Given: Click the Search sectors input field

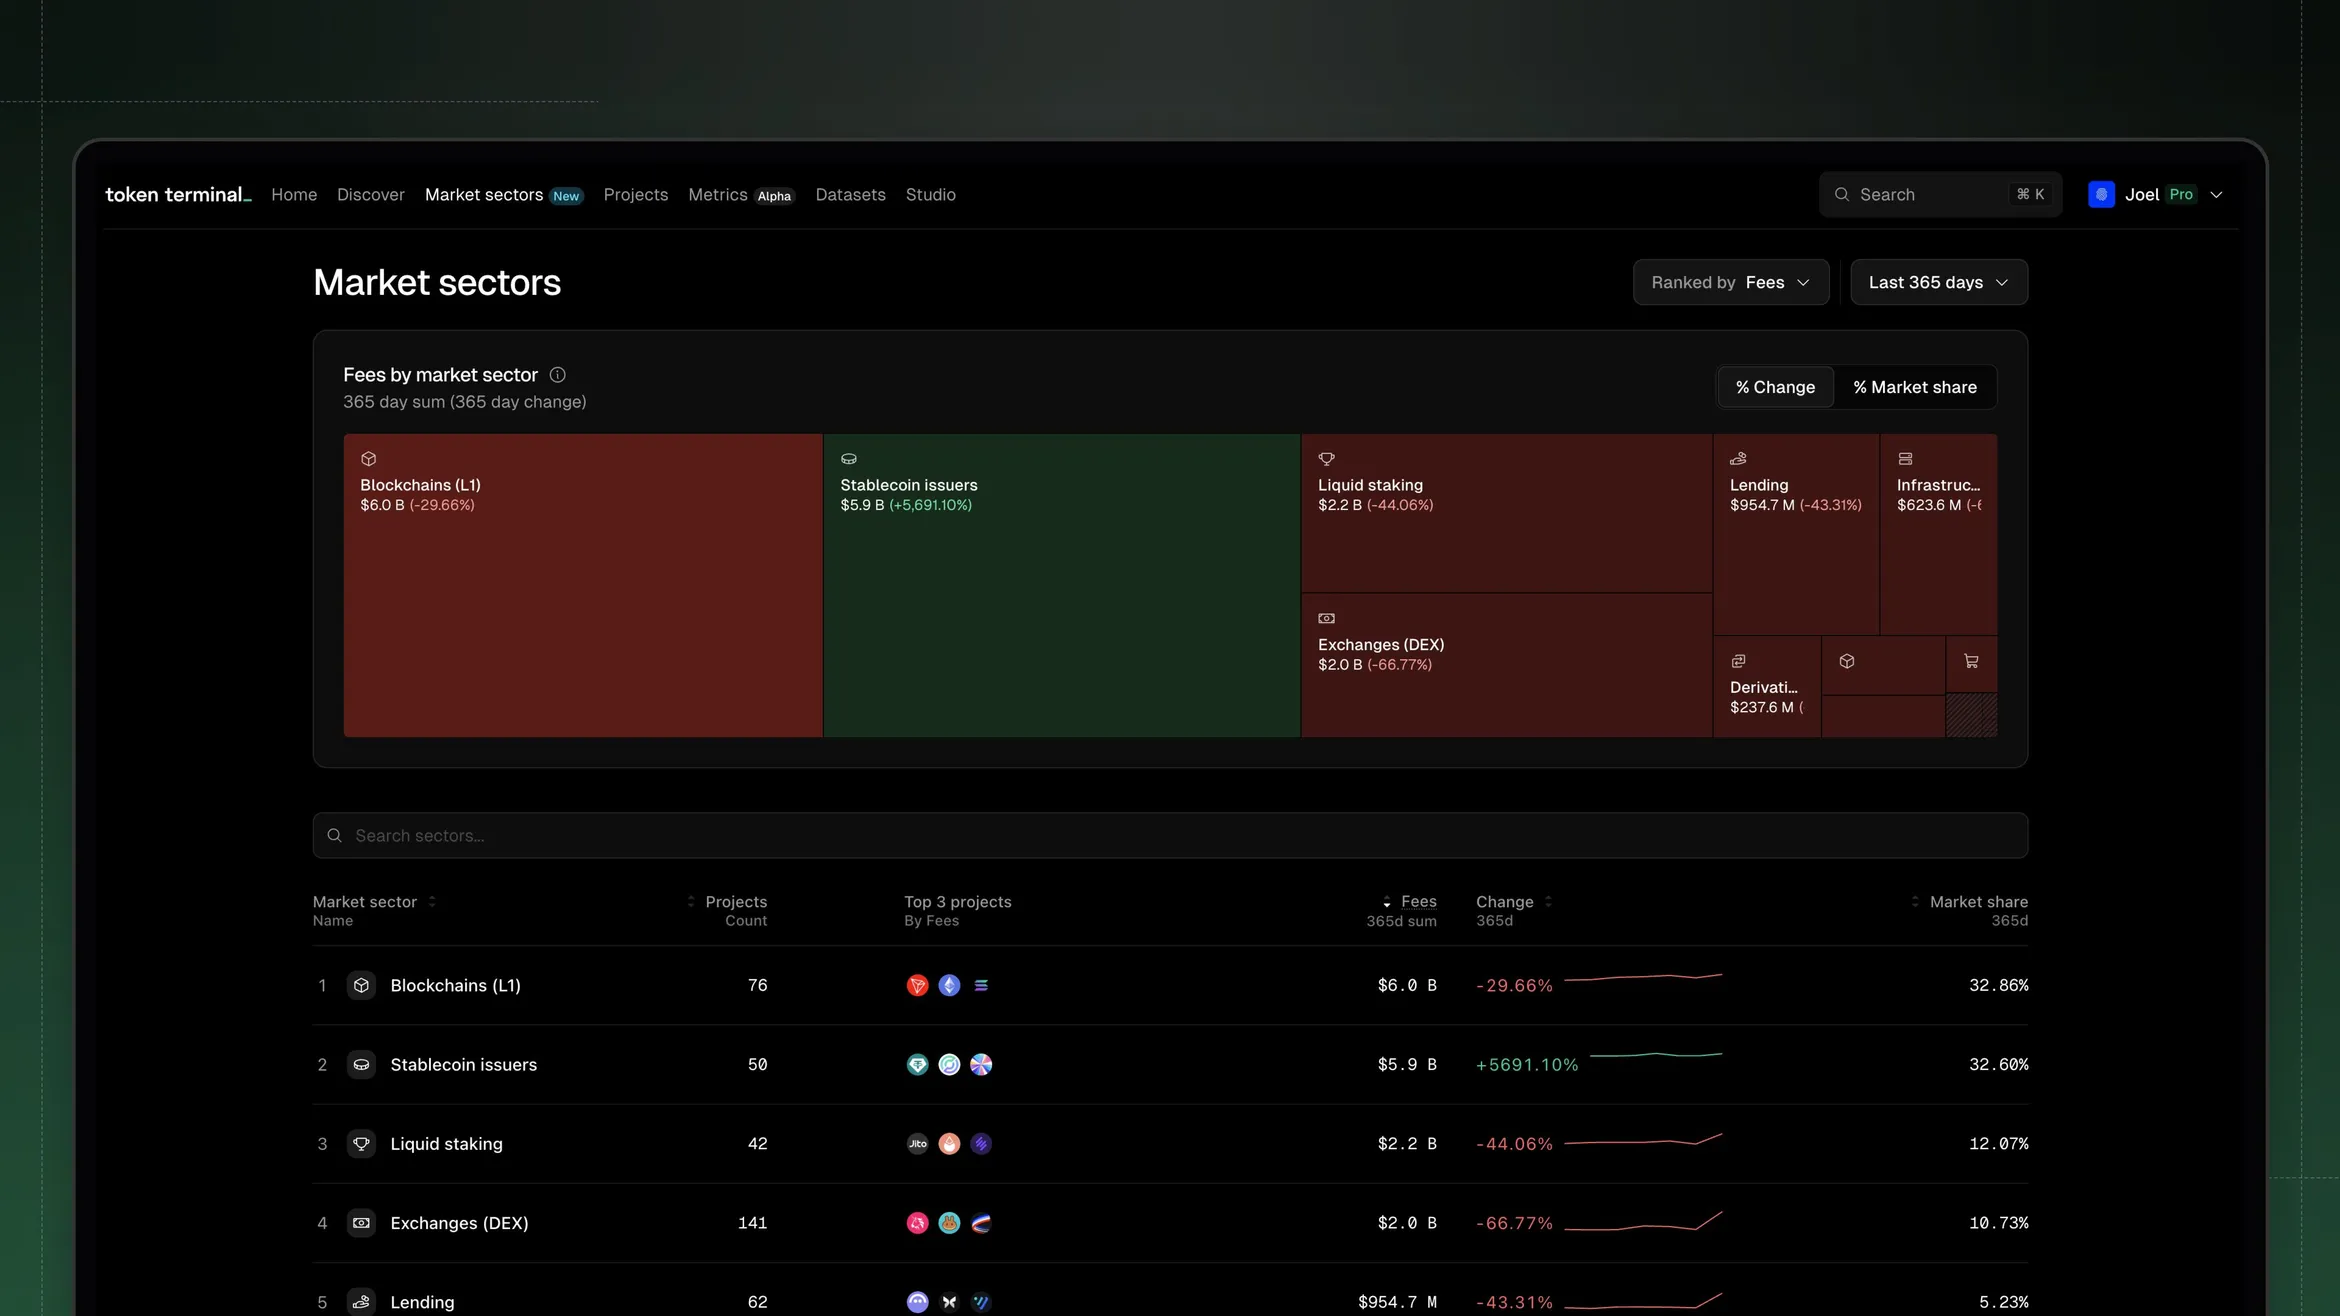Looking at the screenshot, I should click(1170, 835).
